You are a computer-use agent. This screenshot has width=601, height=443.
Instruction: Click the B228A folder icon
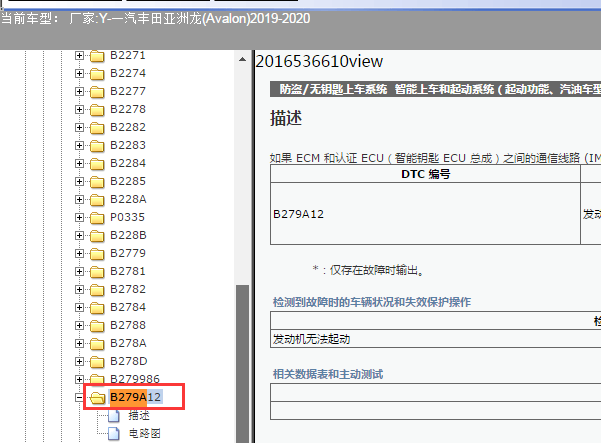97,200
